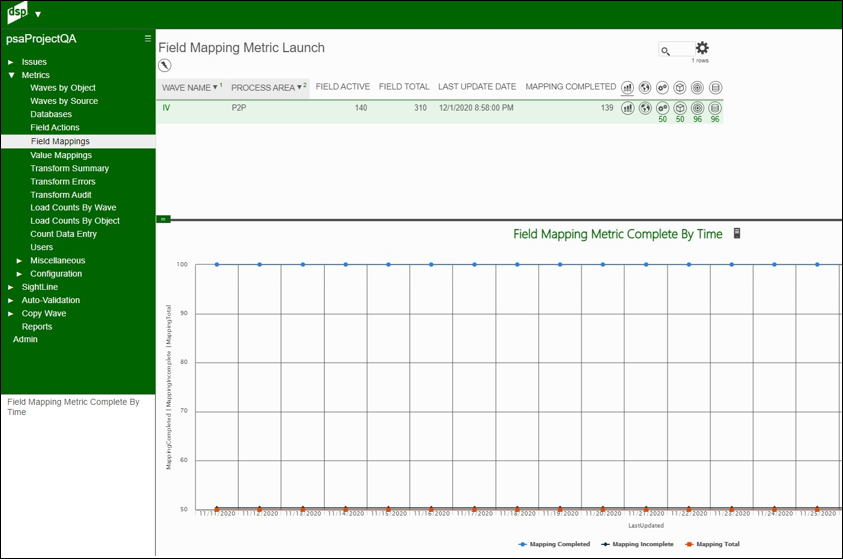Click the gears icon in header row
843x559 pixels.
(x=662, y=88)
